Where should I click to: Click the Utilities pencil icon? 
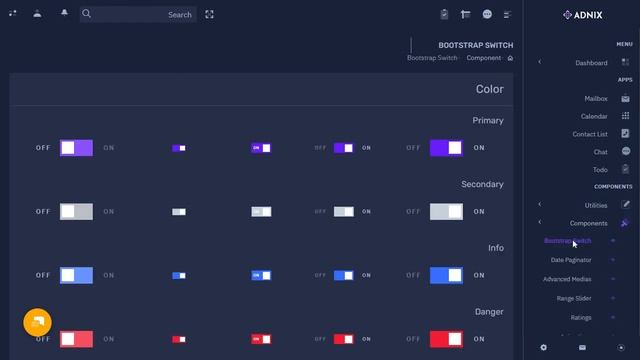click(x=625, y=204)
